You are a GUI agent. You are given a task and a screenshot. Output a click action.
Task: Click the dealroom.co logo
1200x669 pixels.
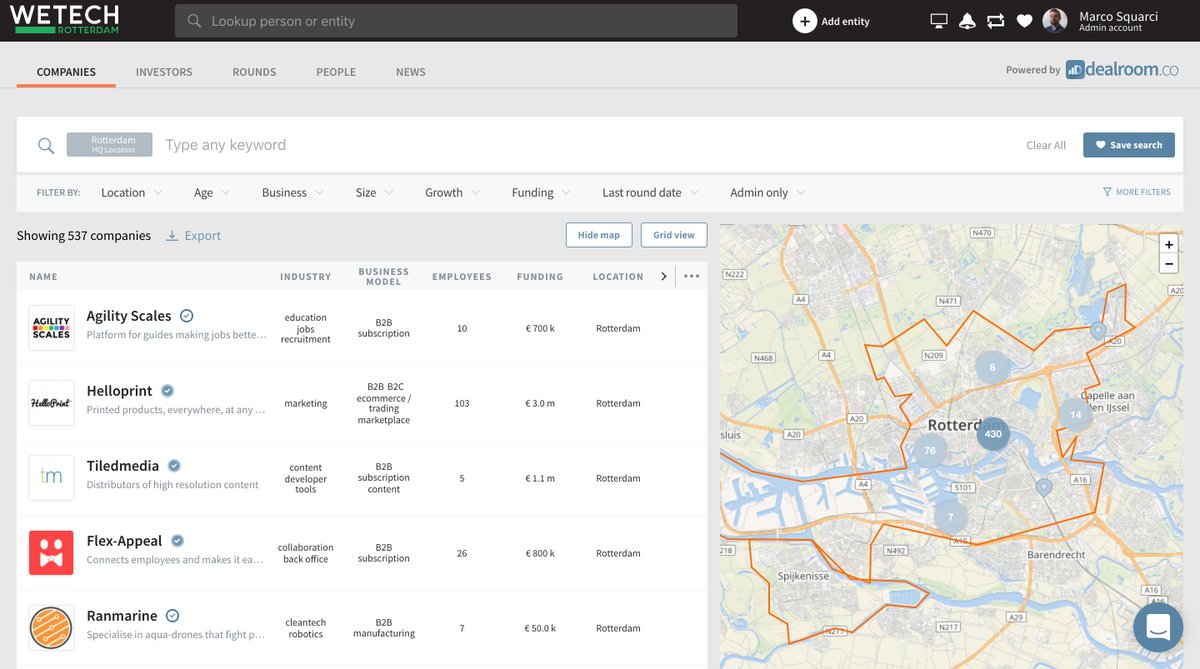(1122, 70)
